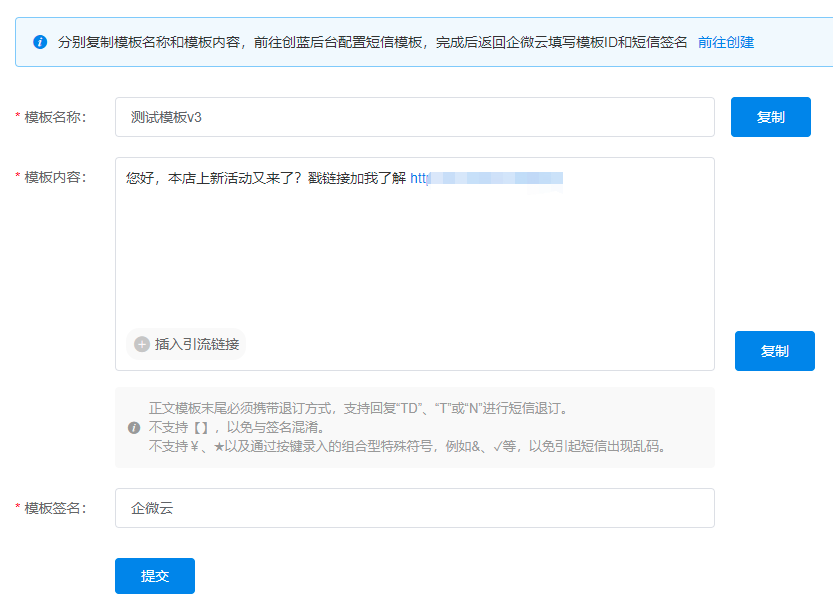
Task: Click the banner instruction text about 创蓝后台
Action: pyautogui.click(x=372, y=42)
